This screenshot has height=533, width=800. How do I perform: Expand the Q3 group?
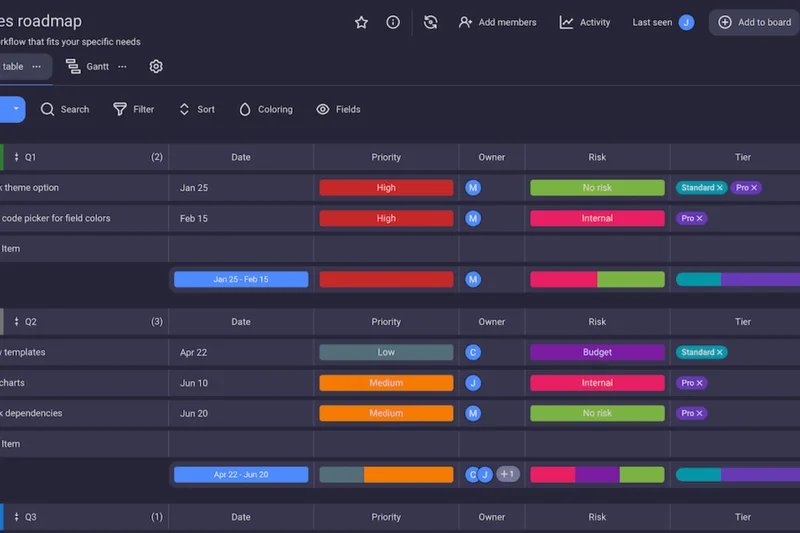point(16,517)
